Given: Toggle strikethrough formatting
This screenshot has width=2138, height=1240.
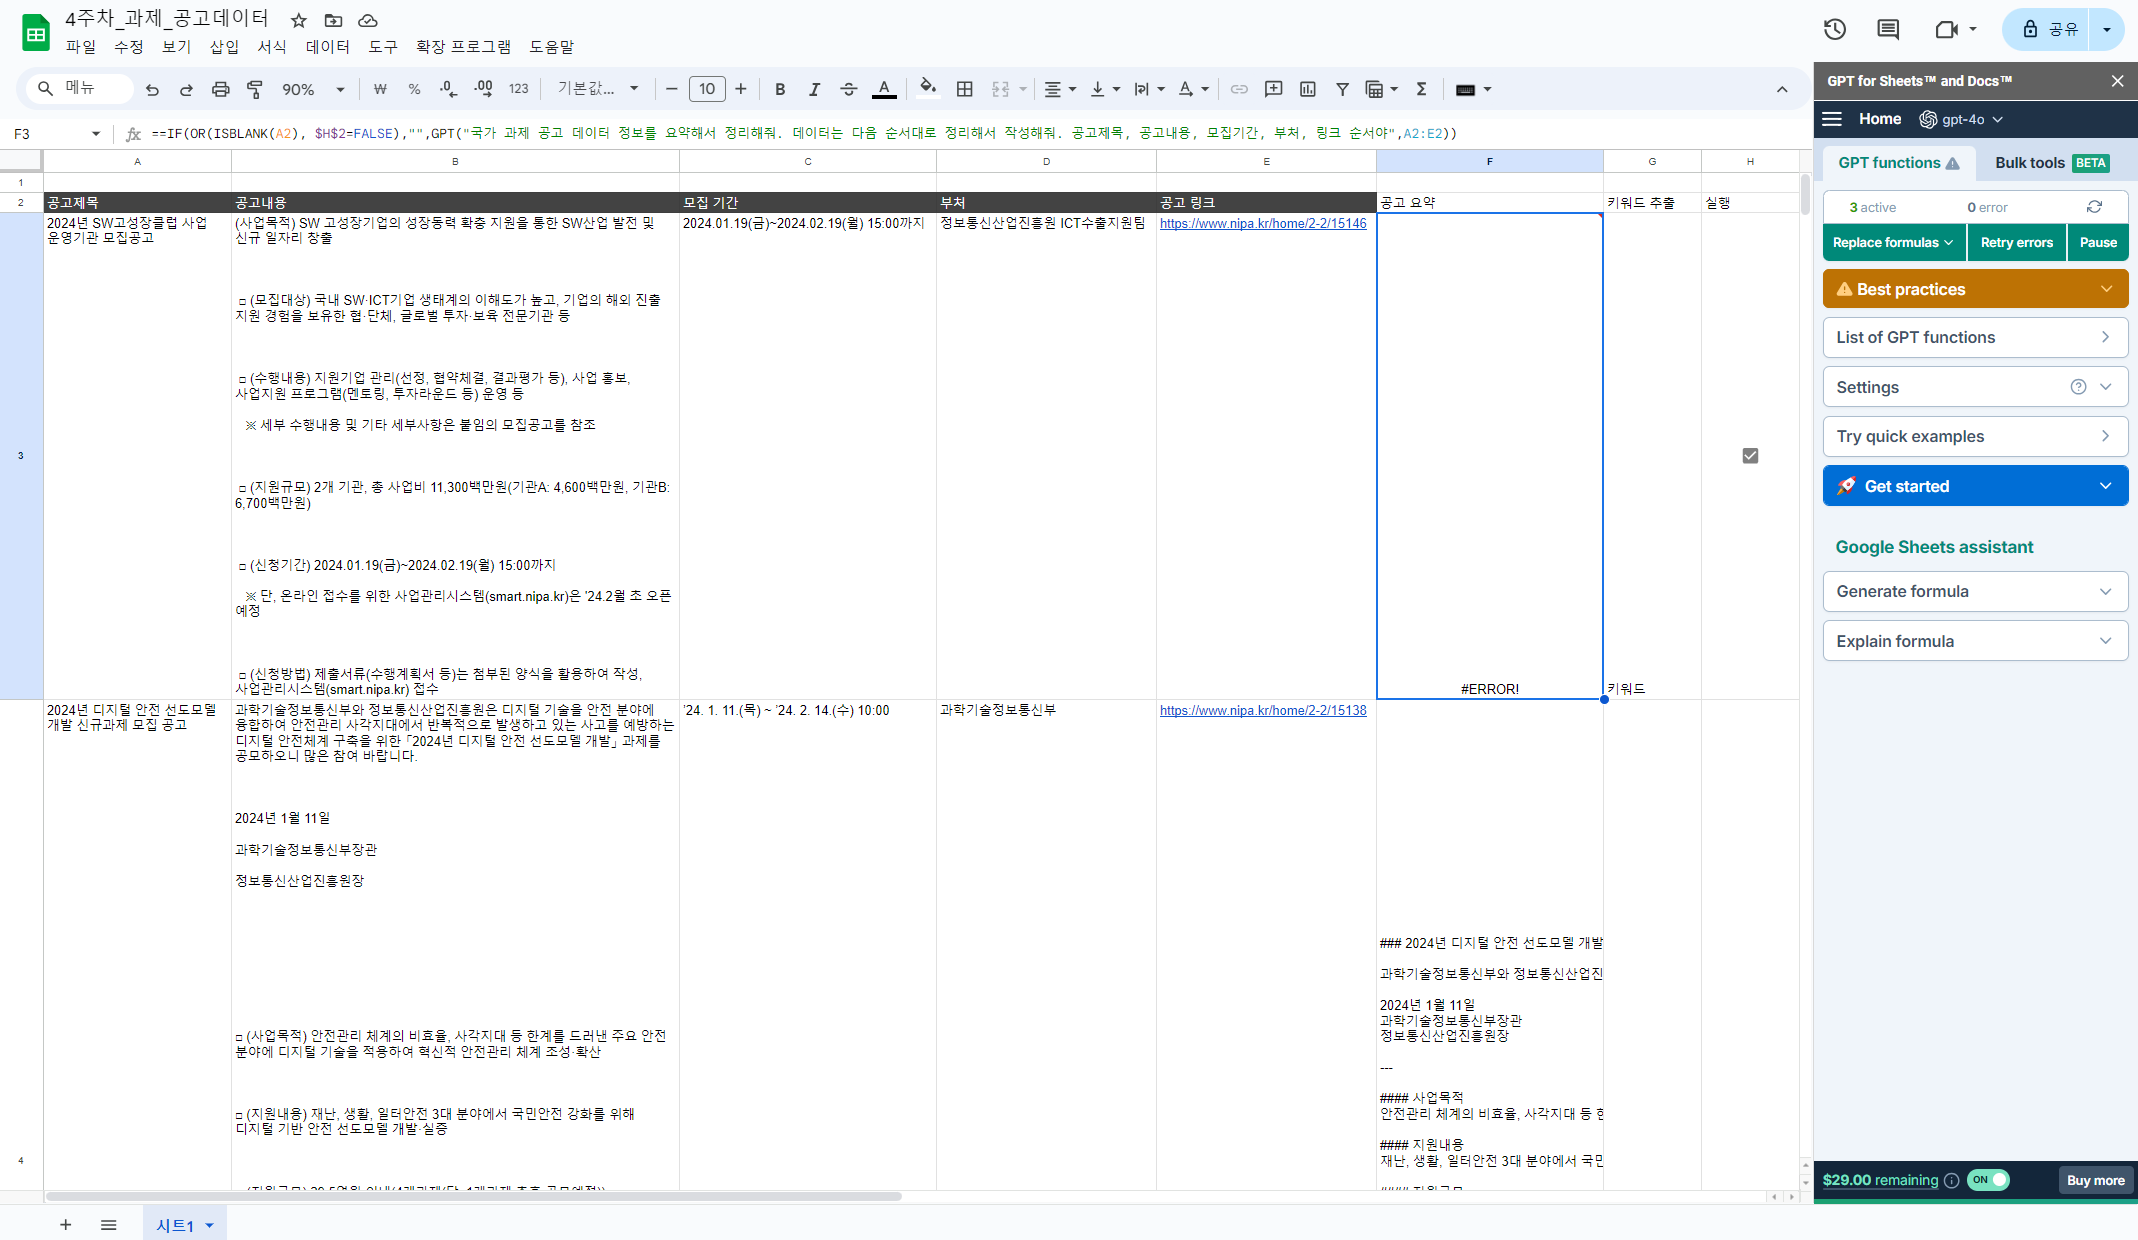Looking at the screenshot, I should (x=849, y=90).
